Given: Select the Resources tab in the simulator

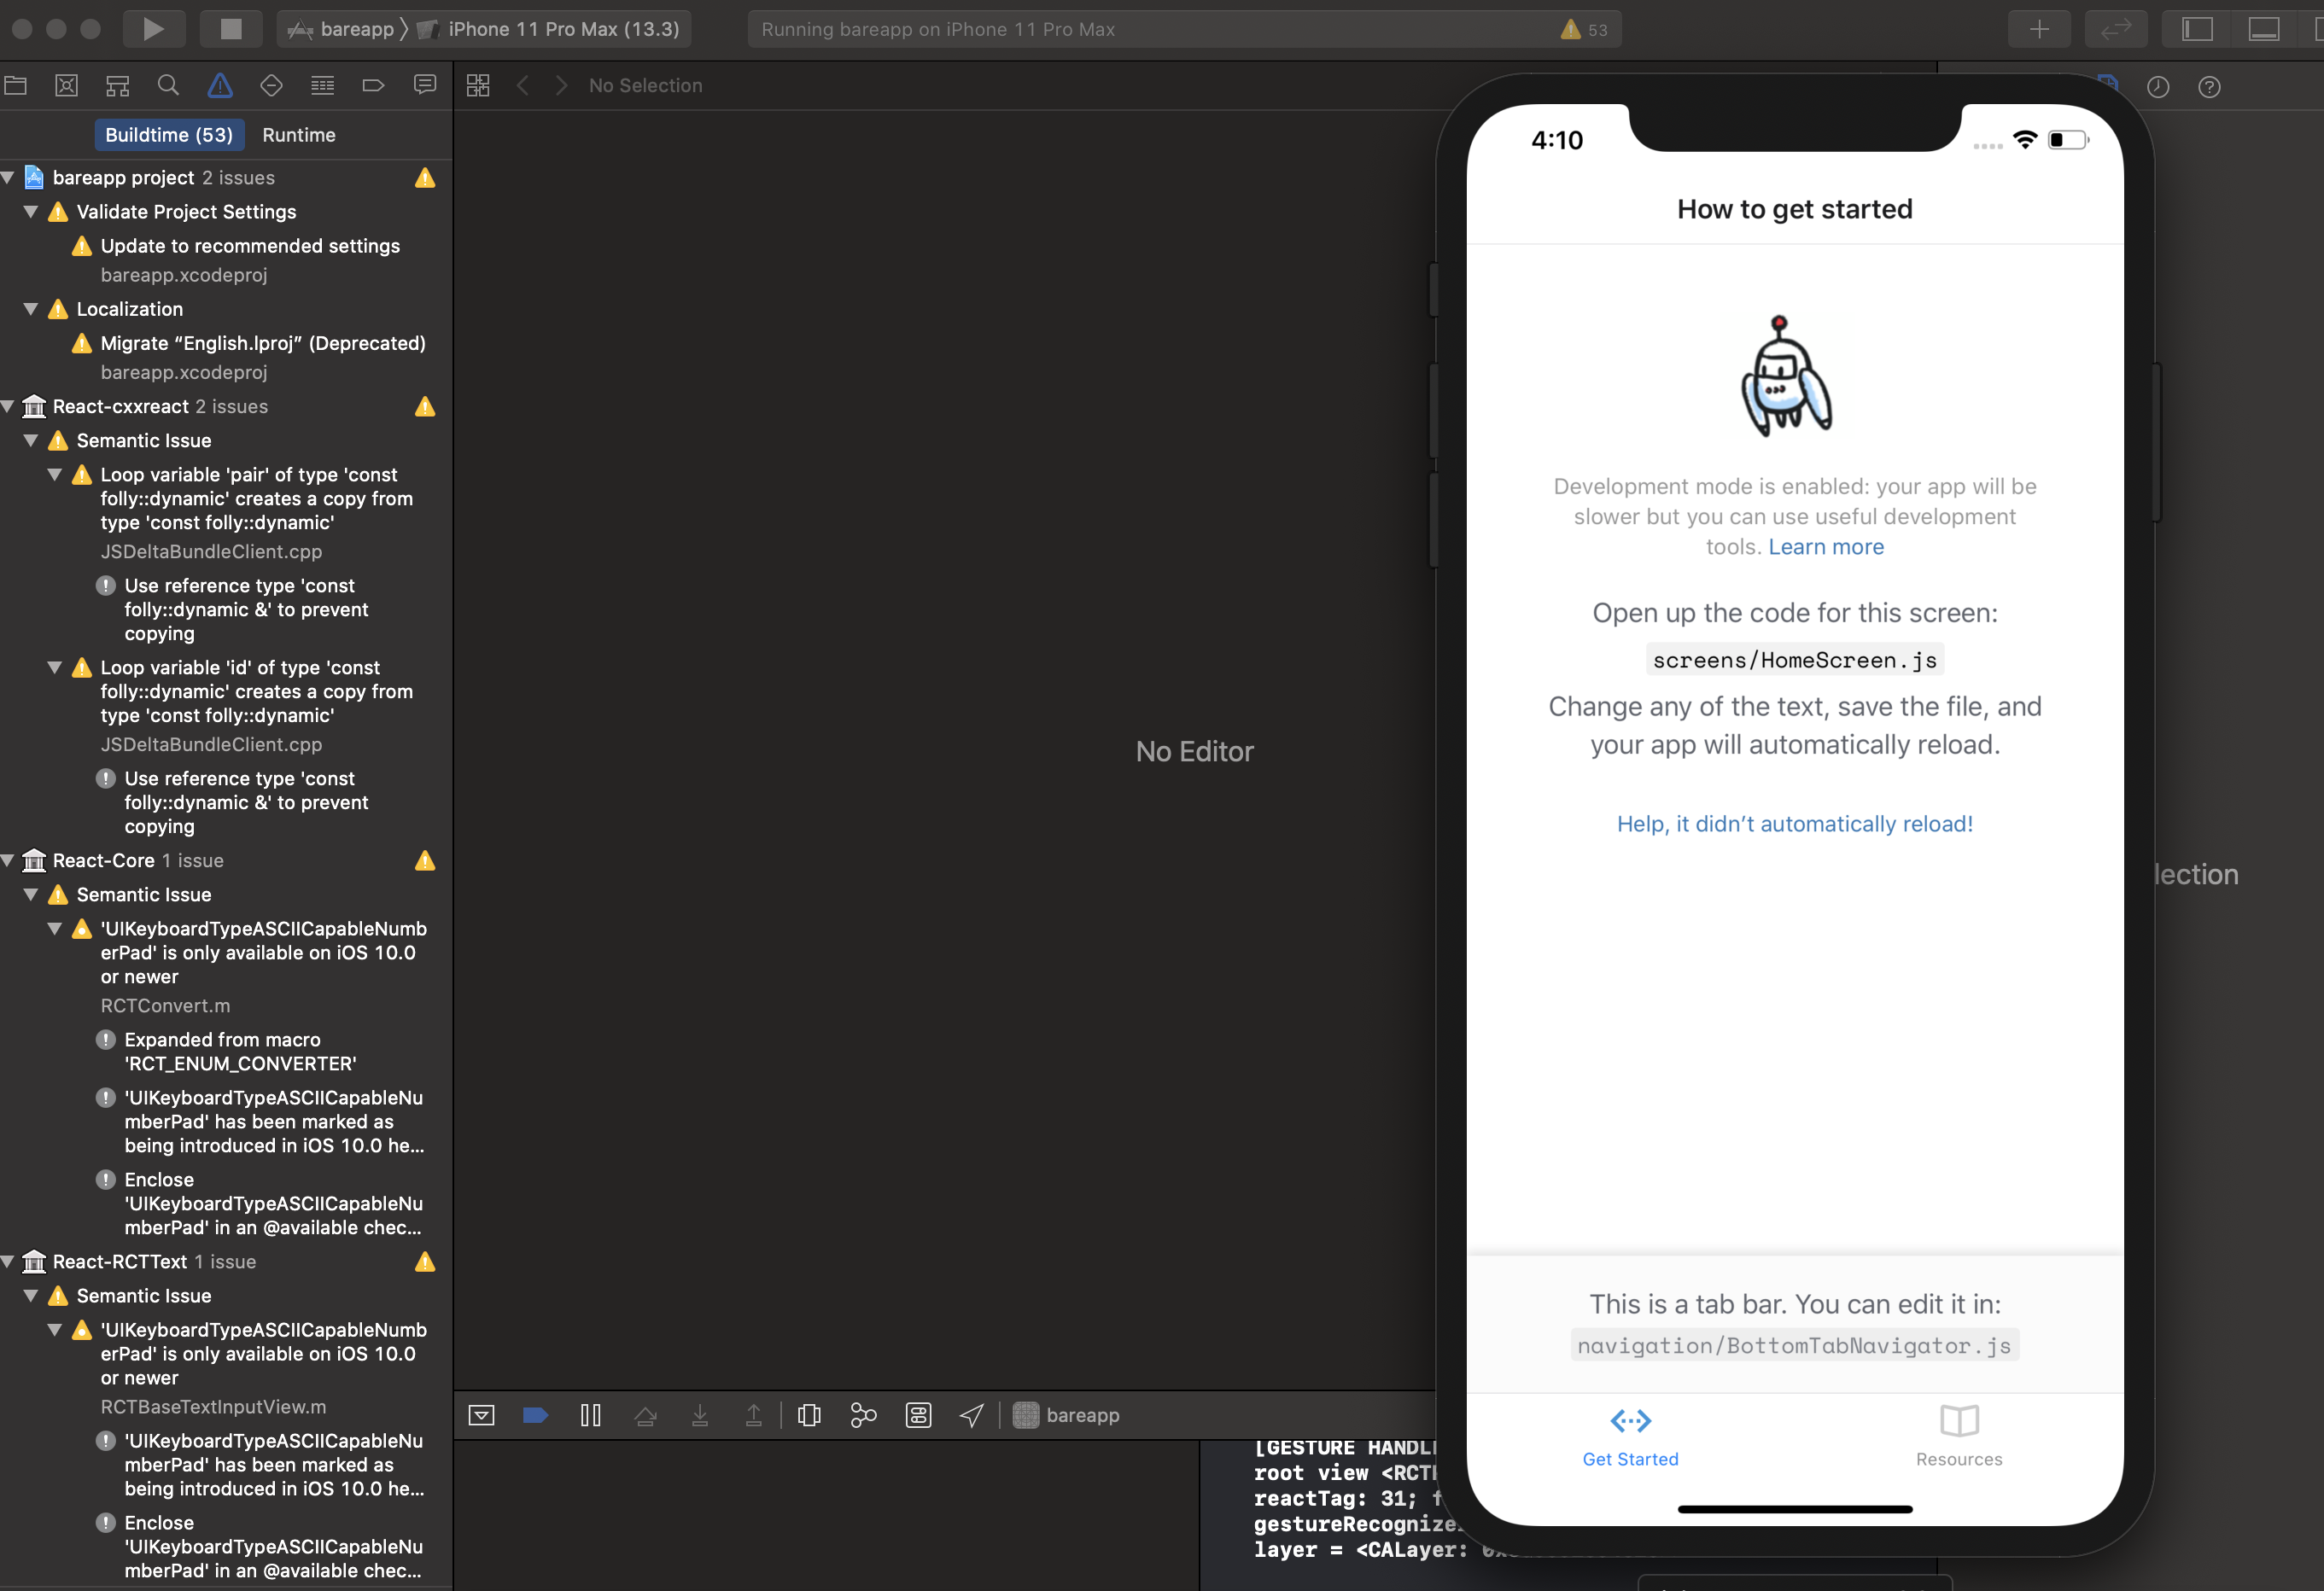Looking at the screenshot, I should 1958,1437.
